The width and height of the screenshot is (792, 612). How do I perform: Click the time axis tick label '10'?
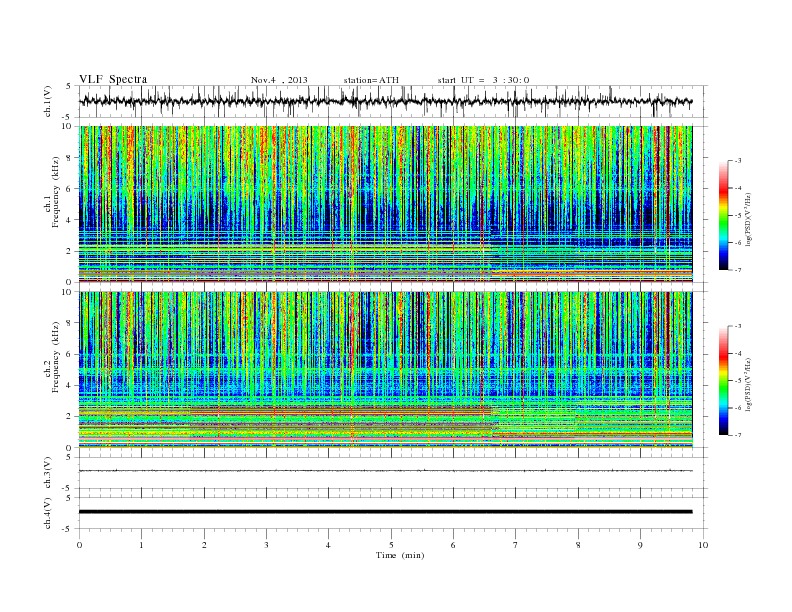click(703, 545)
